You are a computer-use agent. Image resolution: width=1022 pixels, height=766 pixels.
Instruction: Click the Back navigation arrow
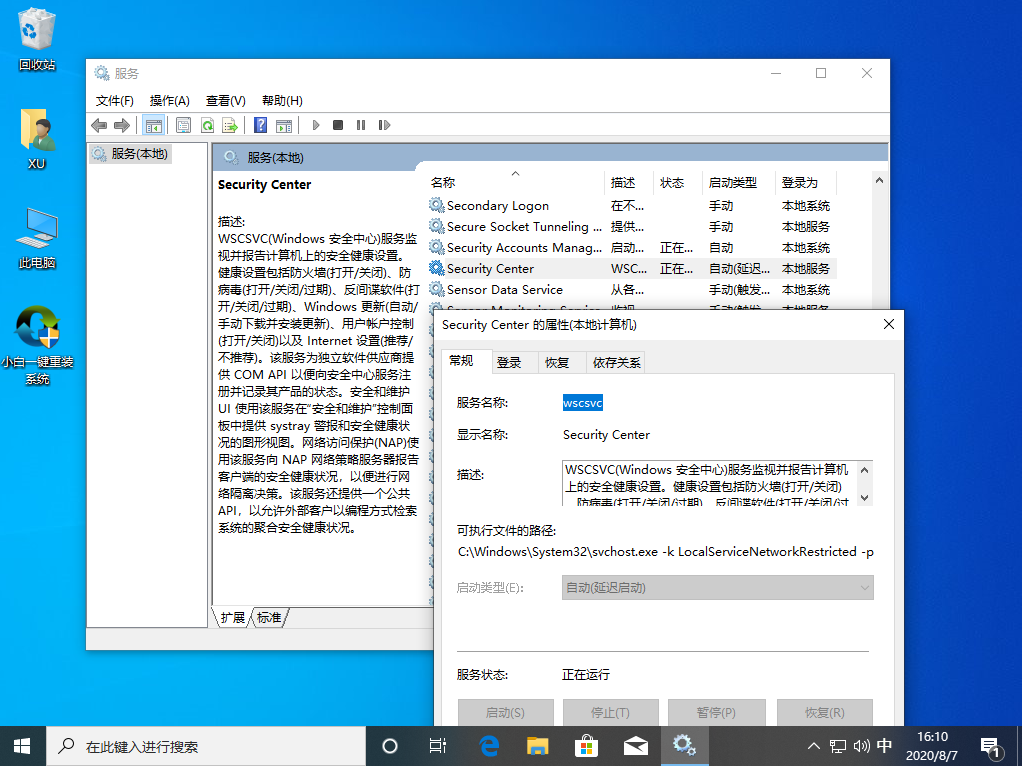(x=97, y=124)
